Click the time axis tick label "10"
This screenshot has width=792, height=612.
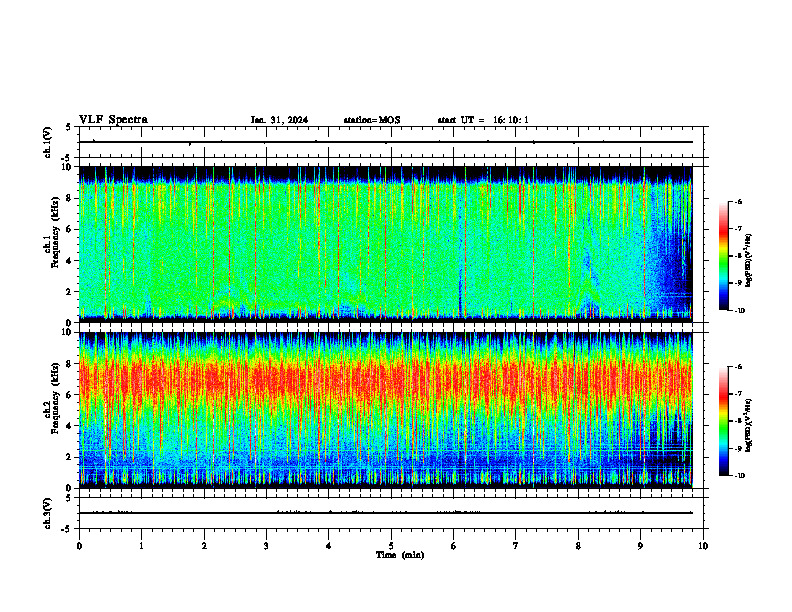(703, 546)
